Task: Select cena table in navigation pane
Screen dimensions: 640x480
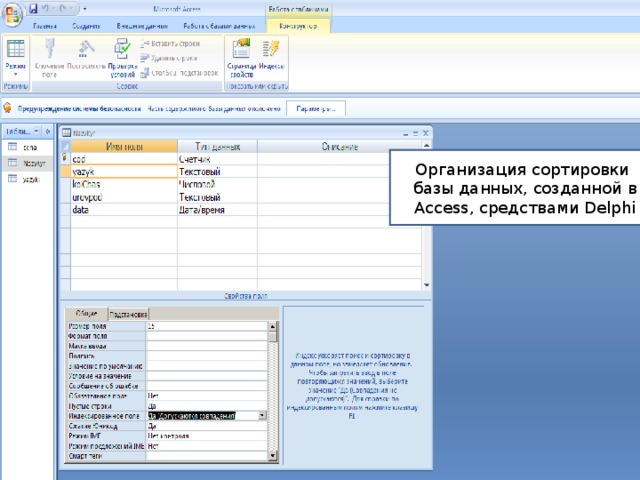Action: [x=27, y=147]
